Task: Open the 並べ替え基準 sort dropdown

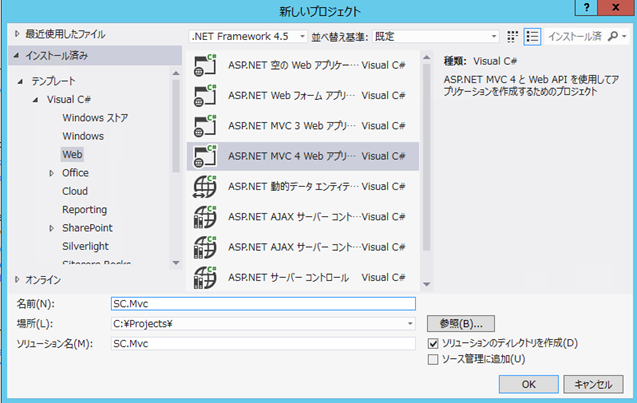Action: 436,36
